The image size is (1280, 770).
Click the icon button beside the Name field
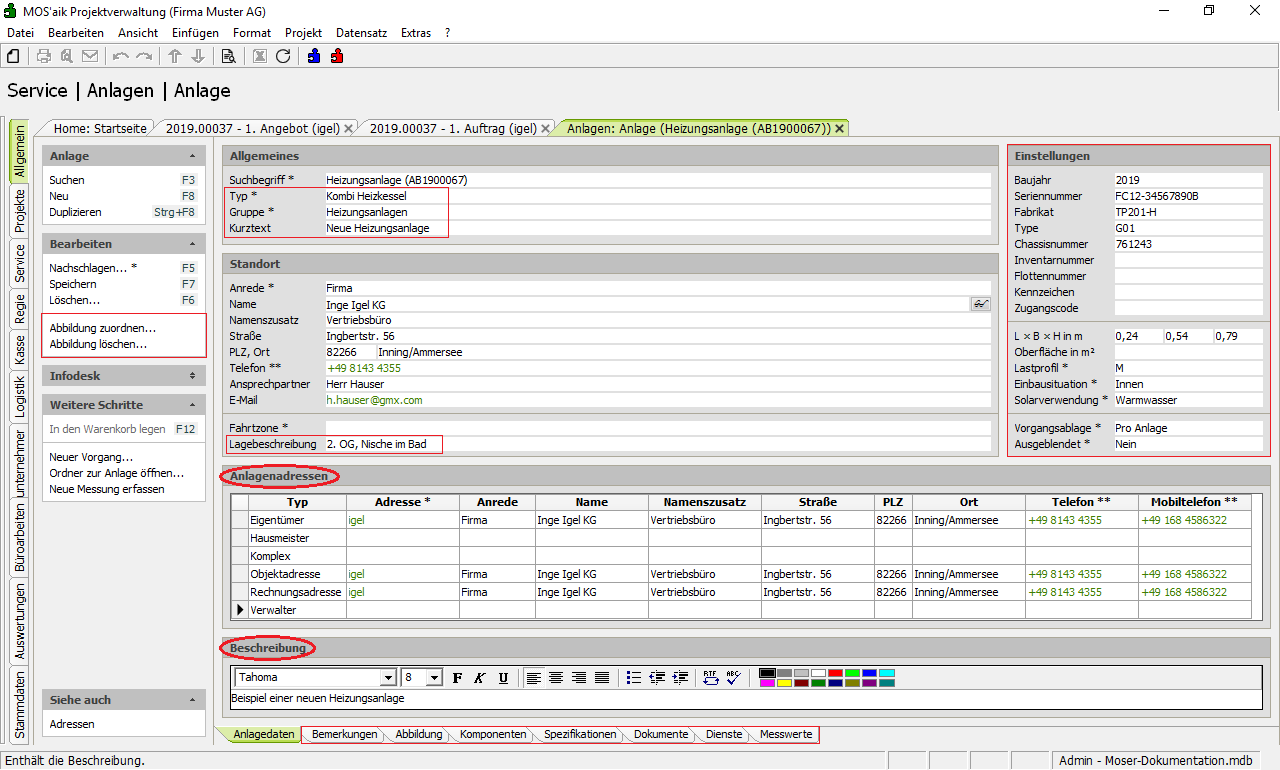point(980,304)
